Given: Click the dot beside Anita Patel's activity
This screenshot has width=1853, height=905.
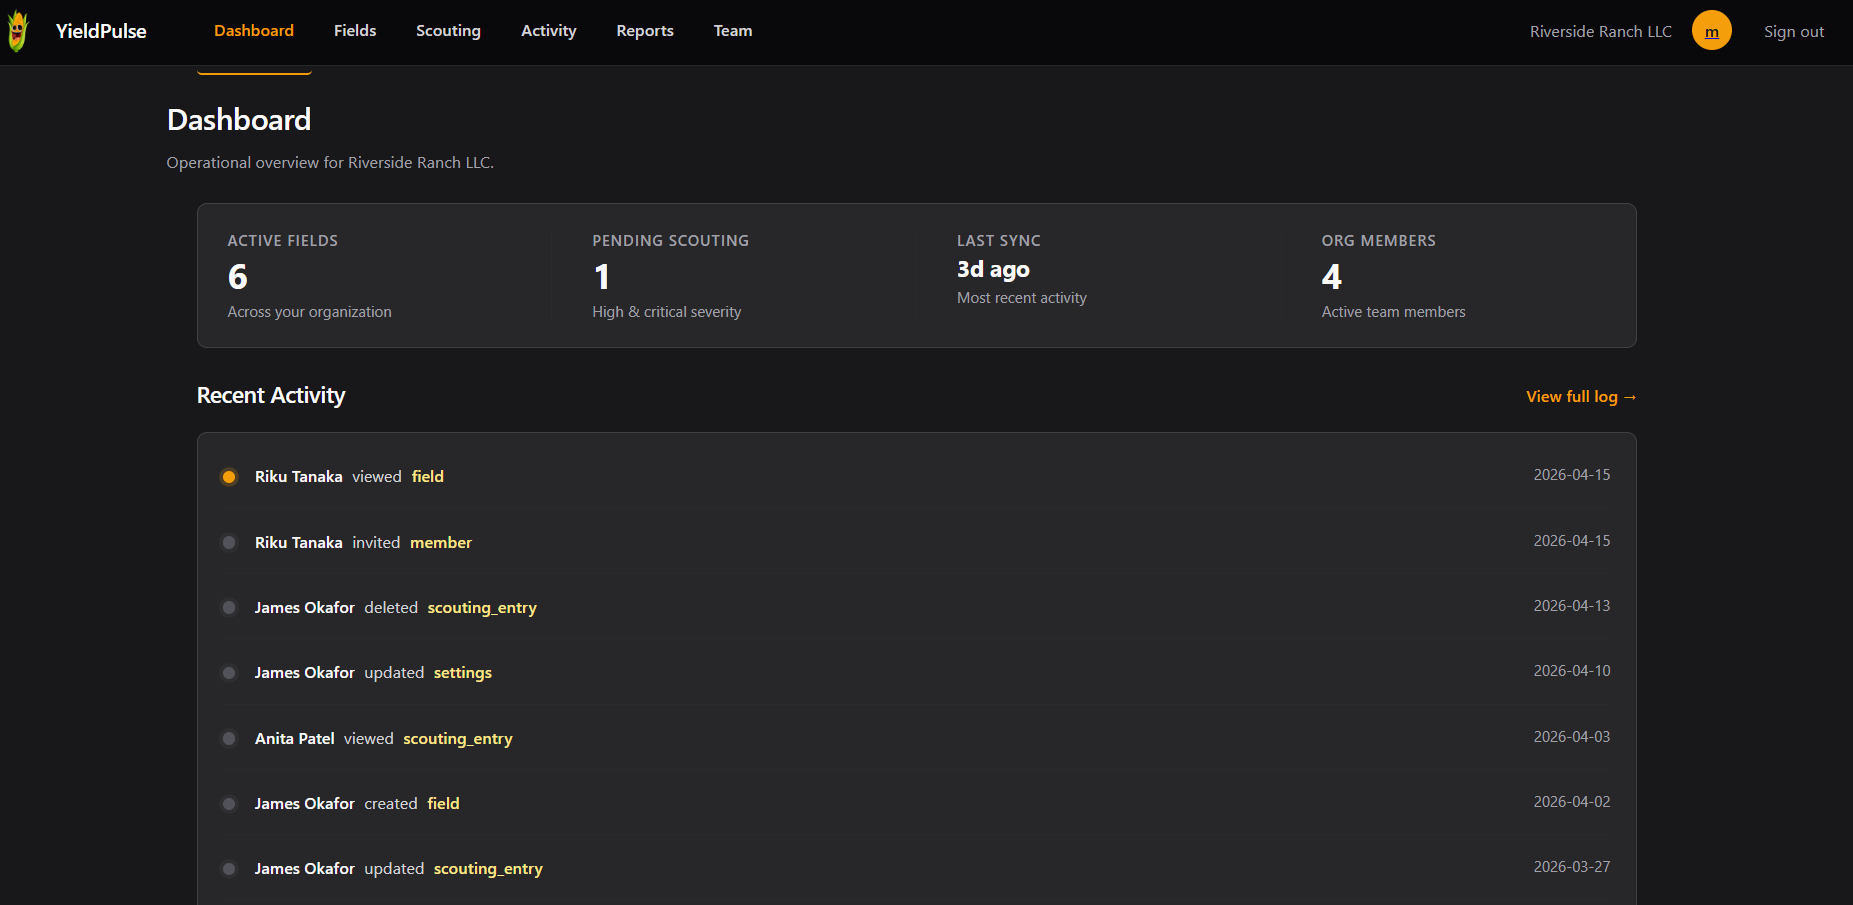Looking at the screenshot, I should 229,739.
